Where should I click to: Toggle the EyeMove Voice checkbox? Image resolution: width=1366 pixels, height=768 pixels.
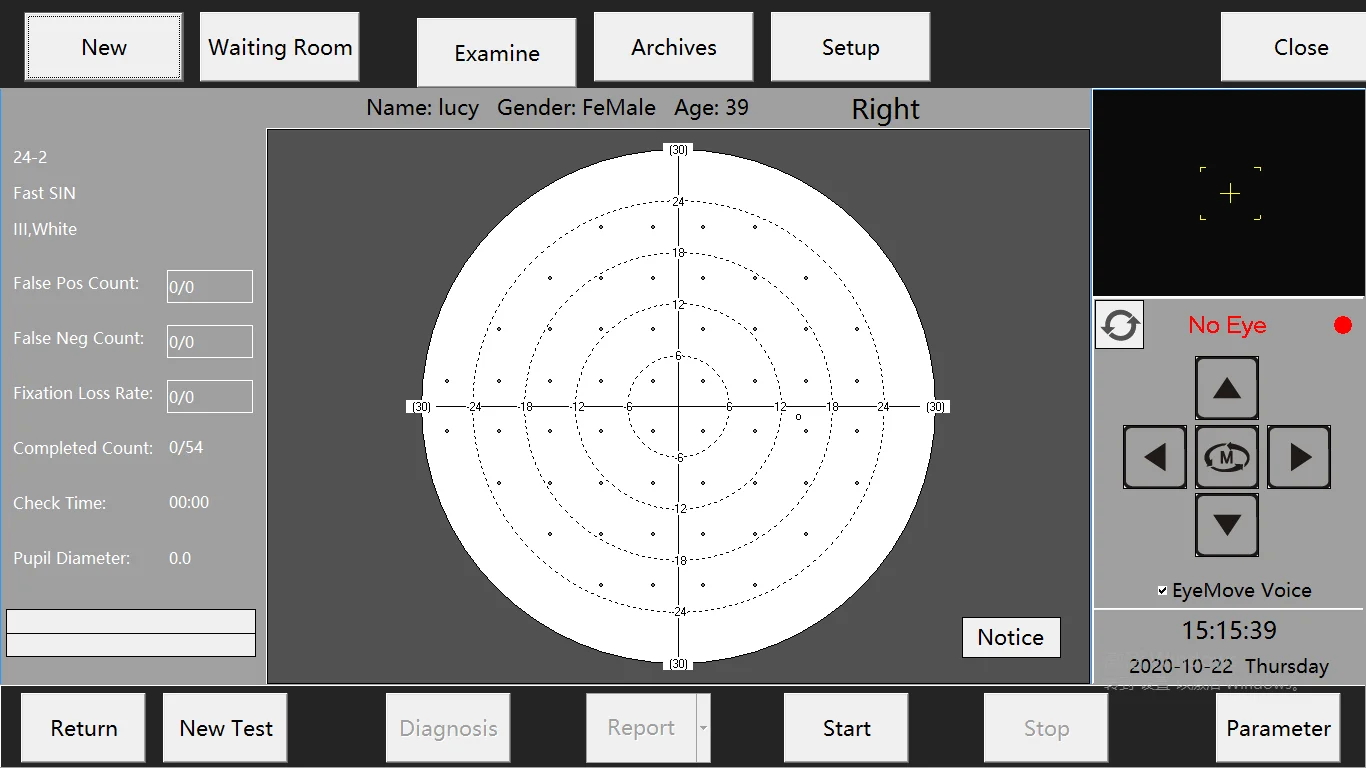pos(1162,591)
